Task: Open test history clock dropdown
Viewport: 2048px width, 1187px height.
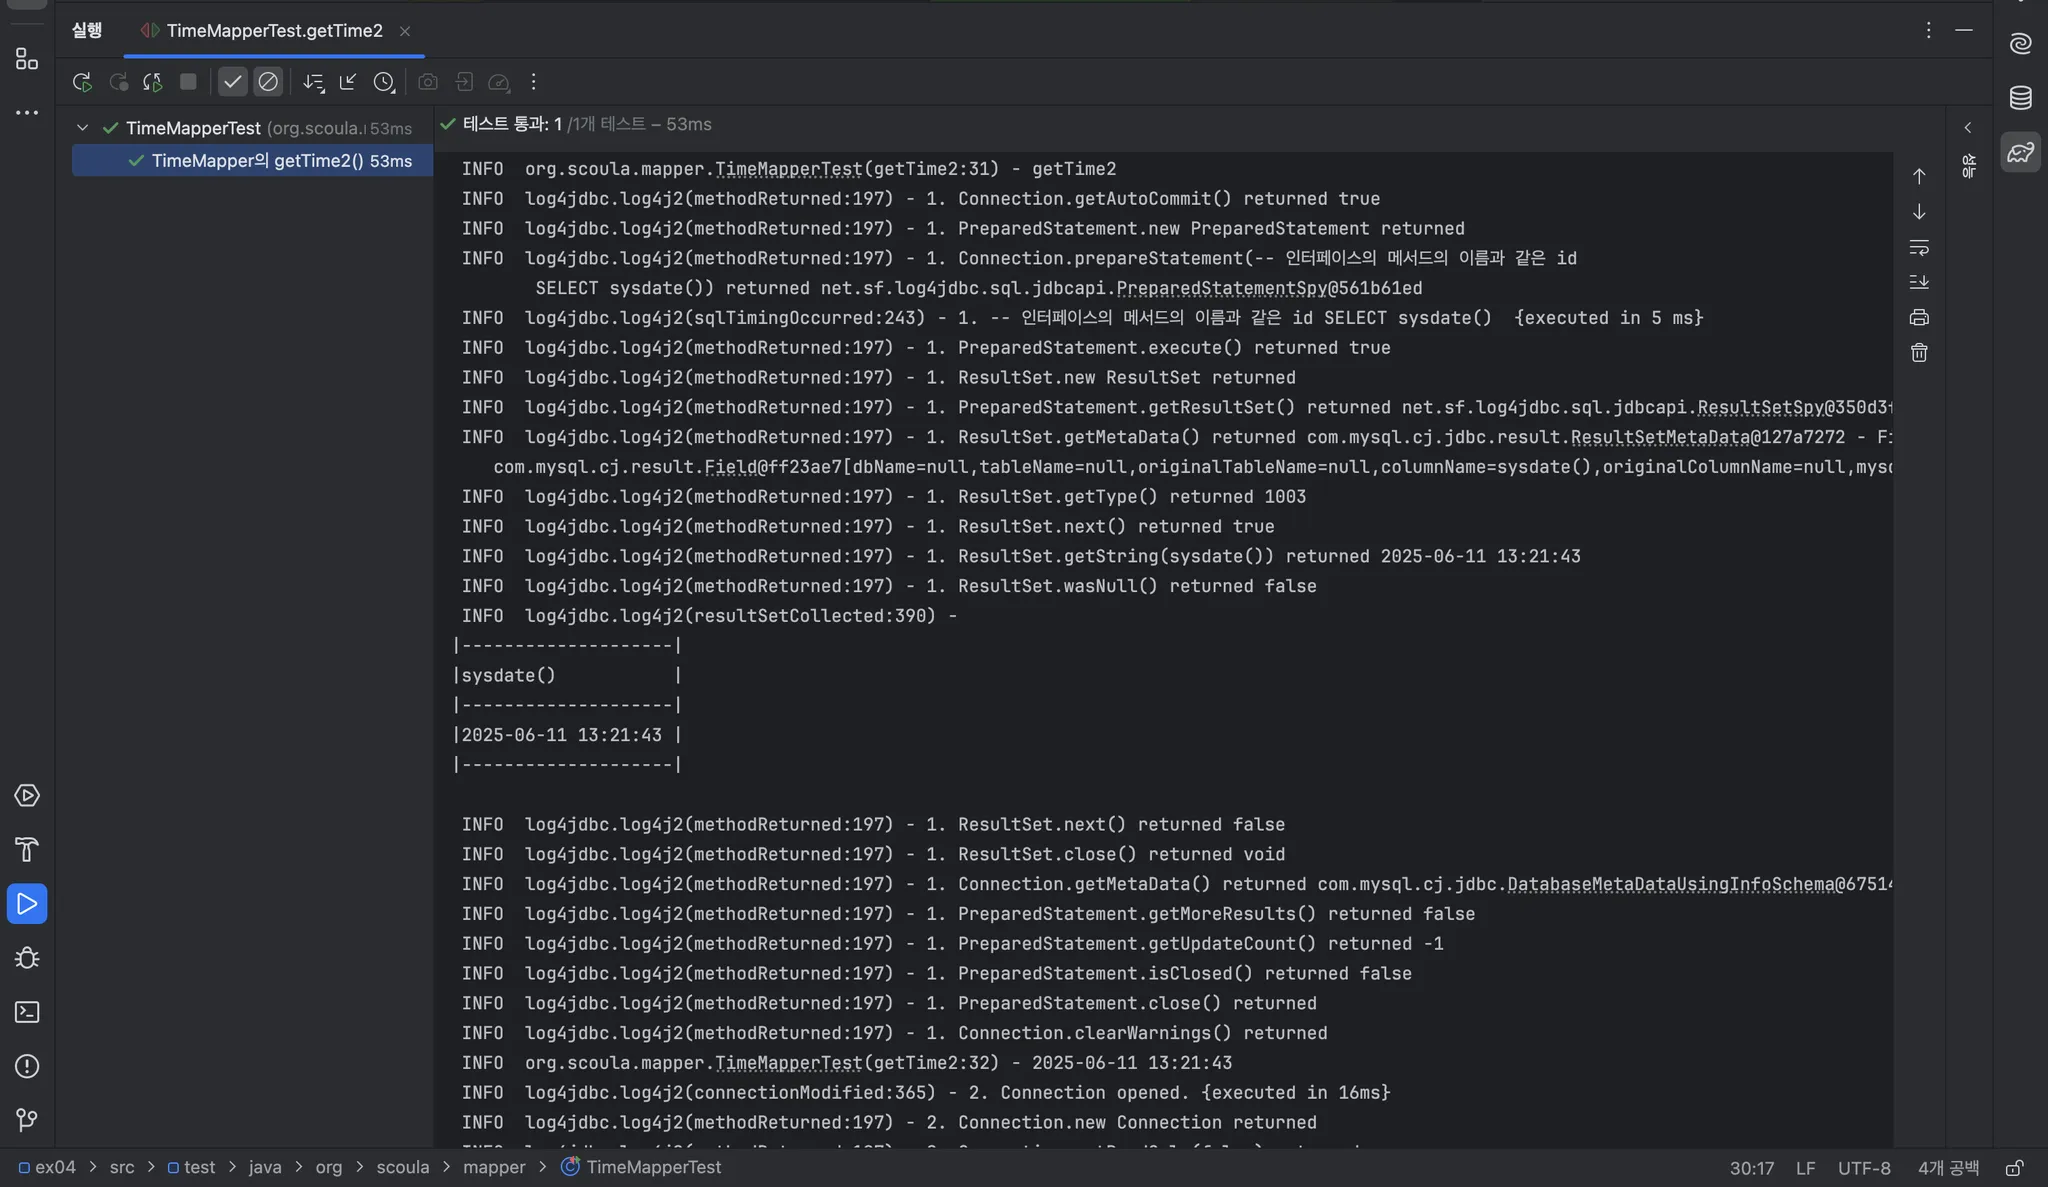Action: click(x=384, y=82)
